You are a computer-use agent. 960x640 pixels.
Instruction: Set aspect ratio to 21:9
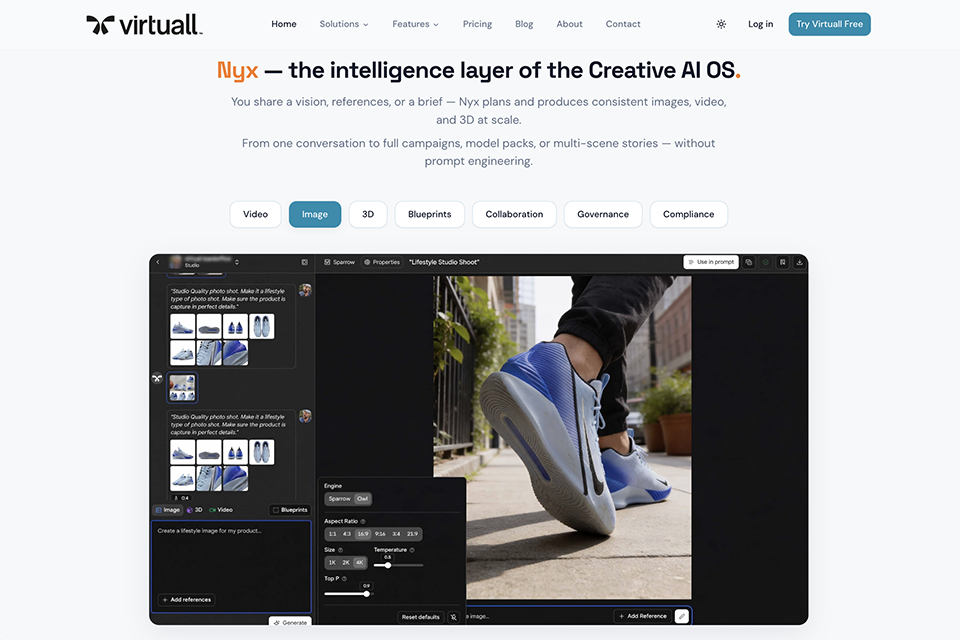click(413, 534)
